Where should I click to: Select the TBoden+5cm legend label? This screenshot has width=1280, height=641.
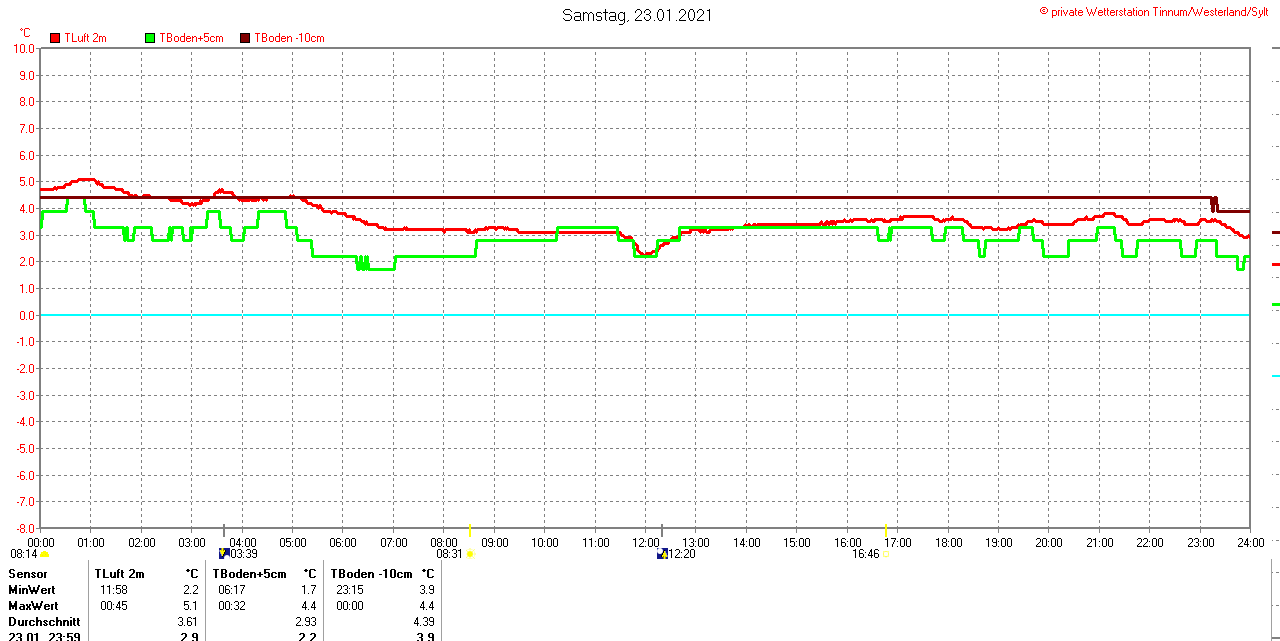192,38
